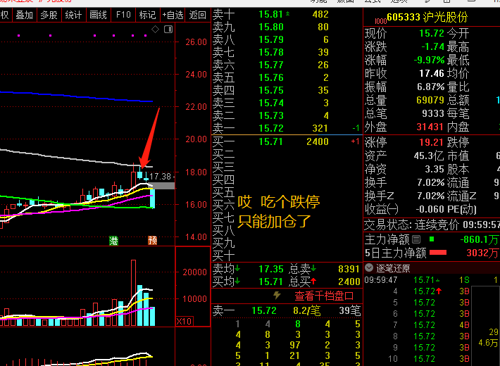The image size is (500, 366).
Task: Click the 8.2/笔 average in 卖一 queue
Action: (x=307, y=311)
